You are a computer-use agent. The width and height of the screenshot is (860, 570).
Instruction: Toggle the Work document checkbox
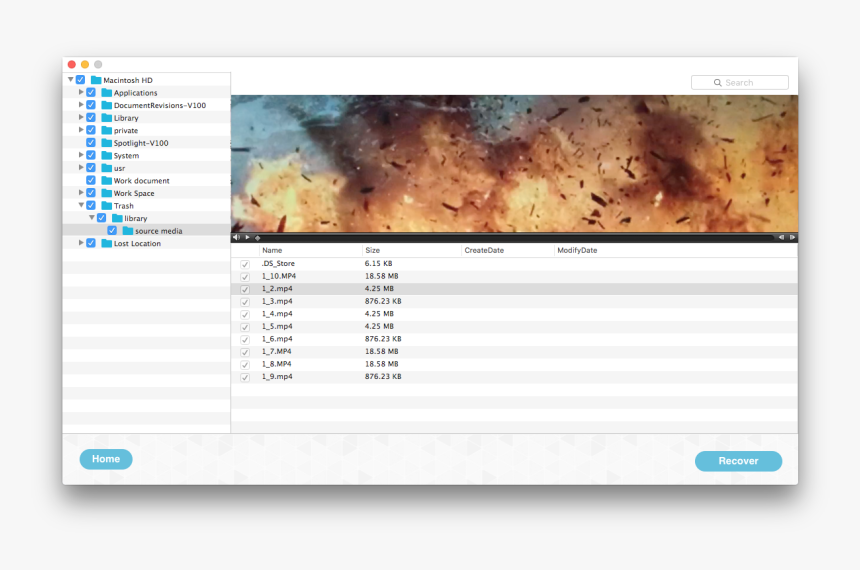point(91,180)
